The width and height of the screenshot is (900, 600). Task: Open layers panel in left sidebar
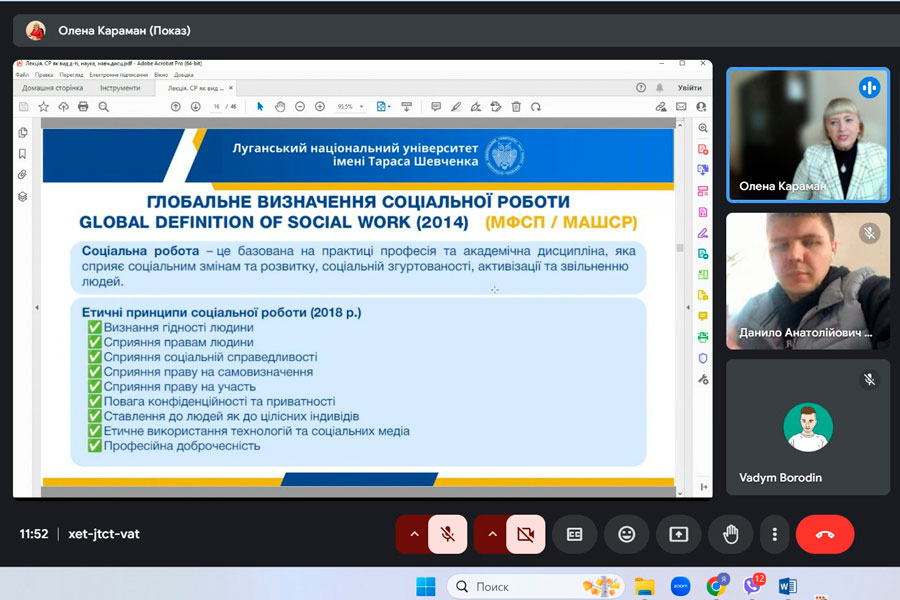coord(23,196)
